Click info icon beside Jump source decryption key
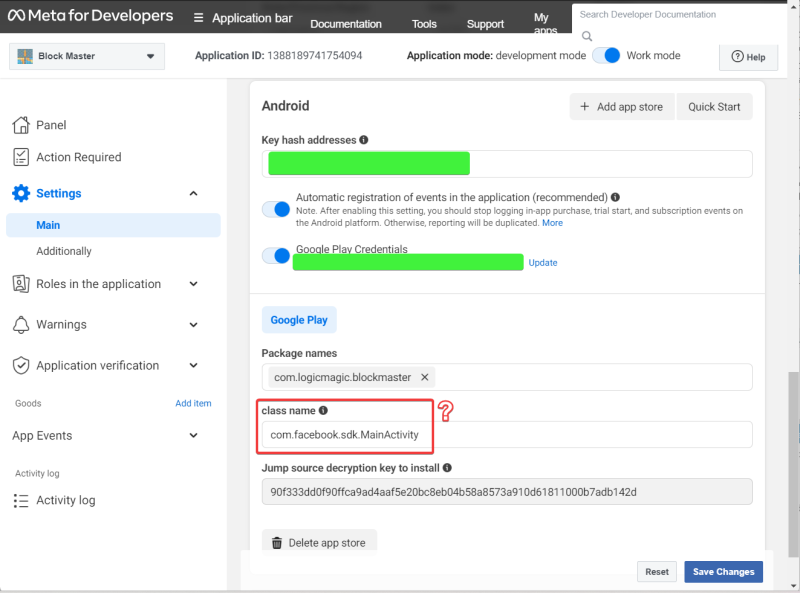 click(447, 467)
